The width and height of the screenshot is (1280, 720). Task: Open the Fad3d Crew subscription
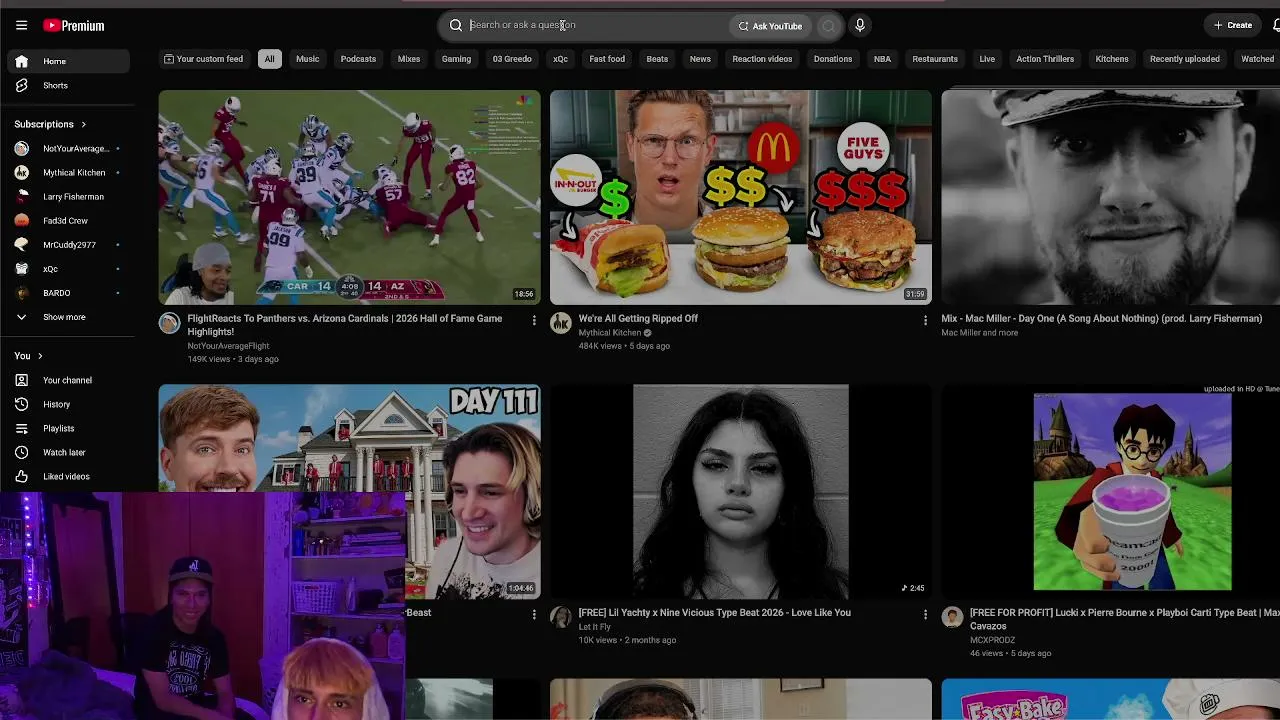tap(68, 220)
